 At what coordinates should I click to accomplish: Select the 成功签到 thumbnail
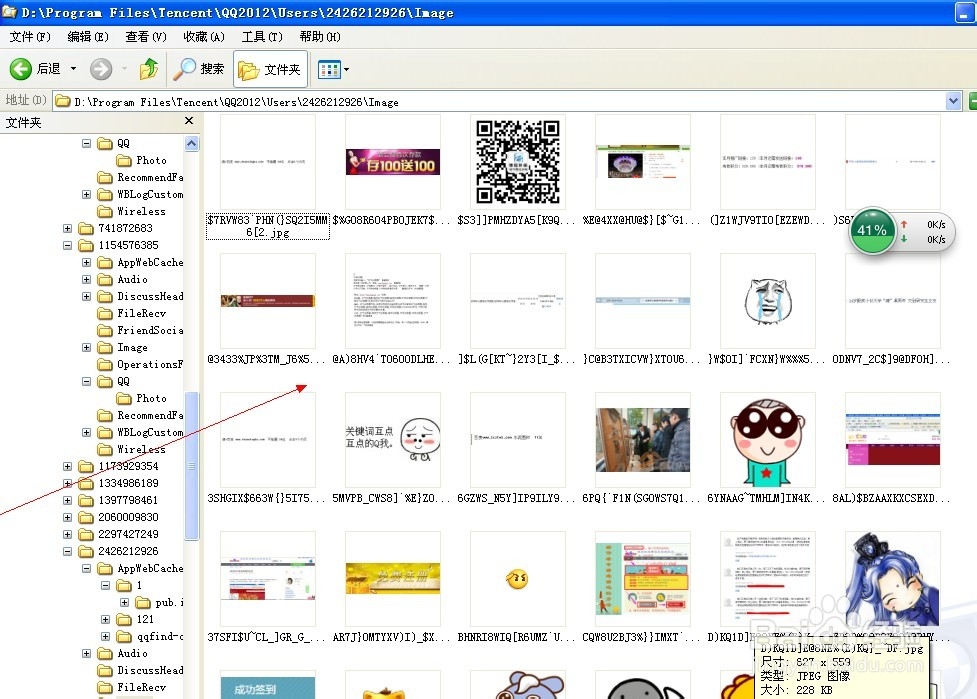pyautogui.click(x=267, y=685)
